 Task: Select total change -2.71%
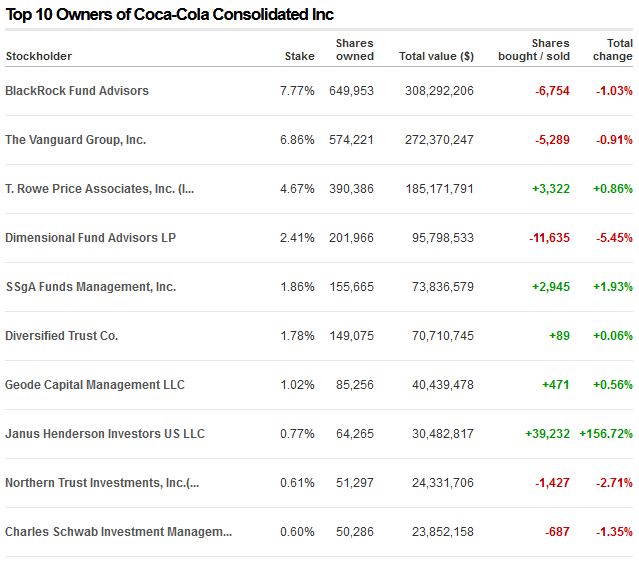(x=614, y=483)
